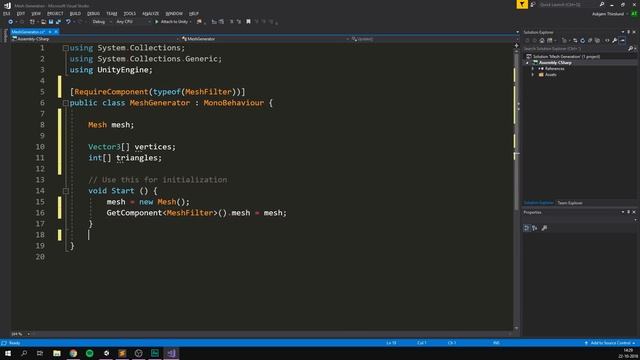Click the split editor handle above the scrollbar
The height and width of the screenshot is (360, 640).
pos(516,45)
